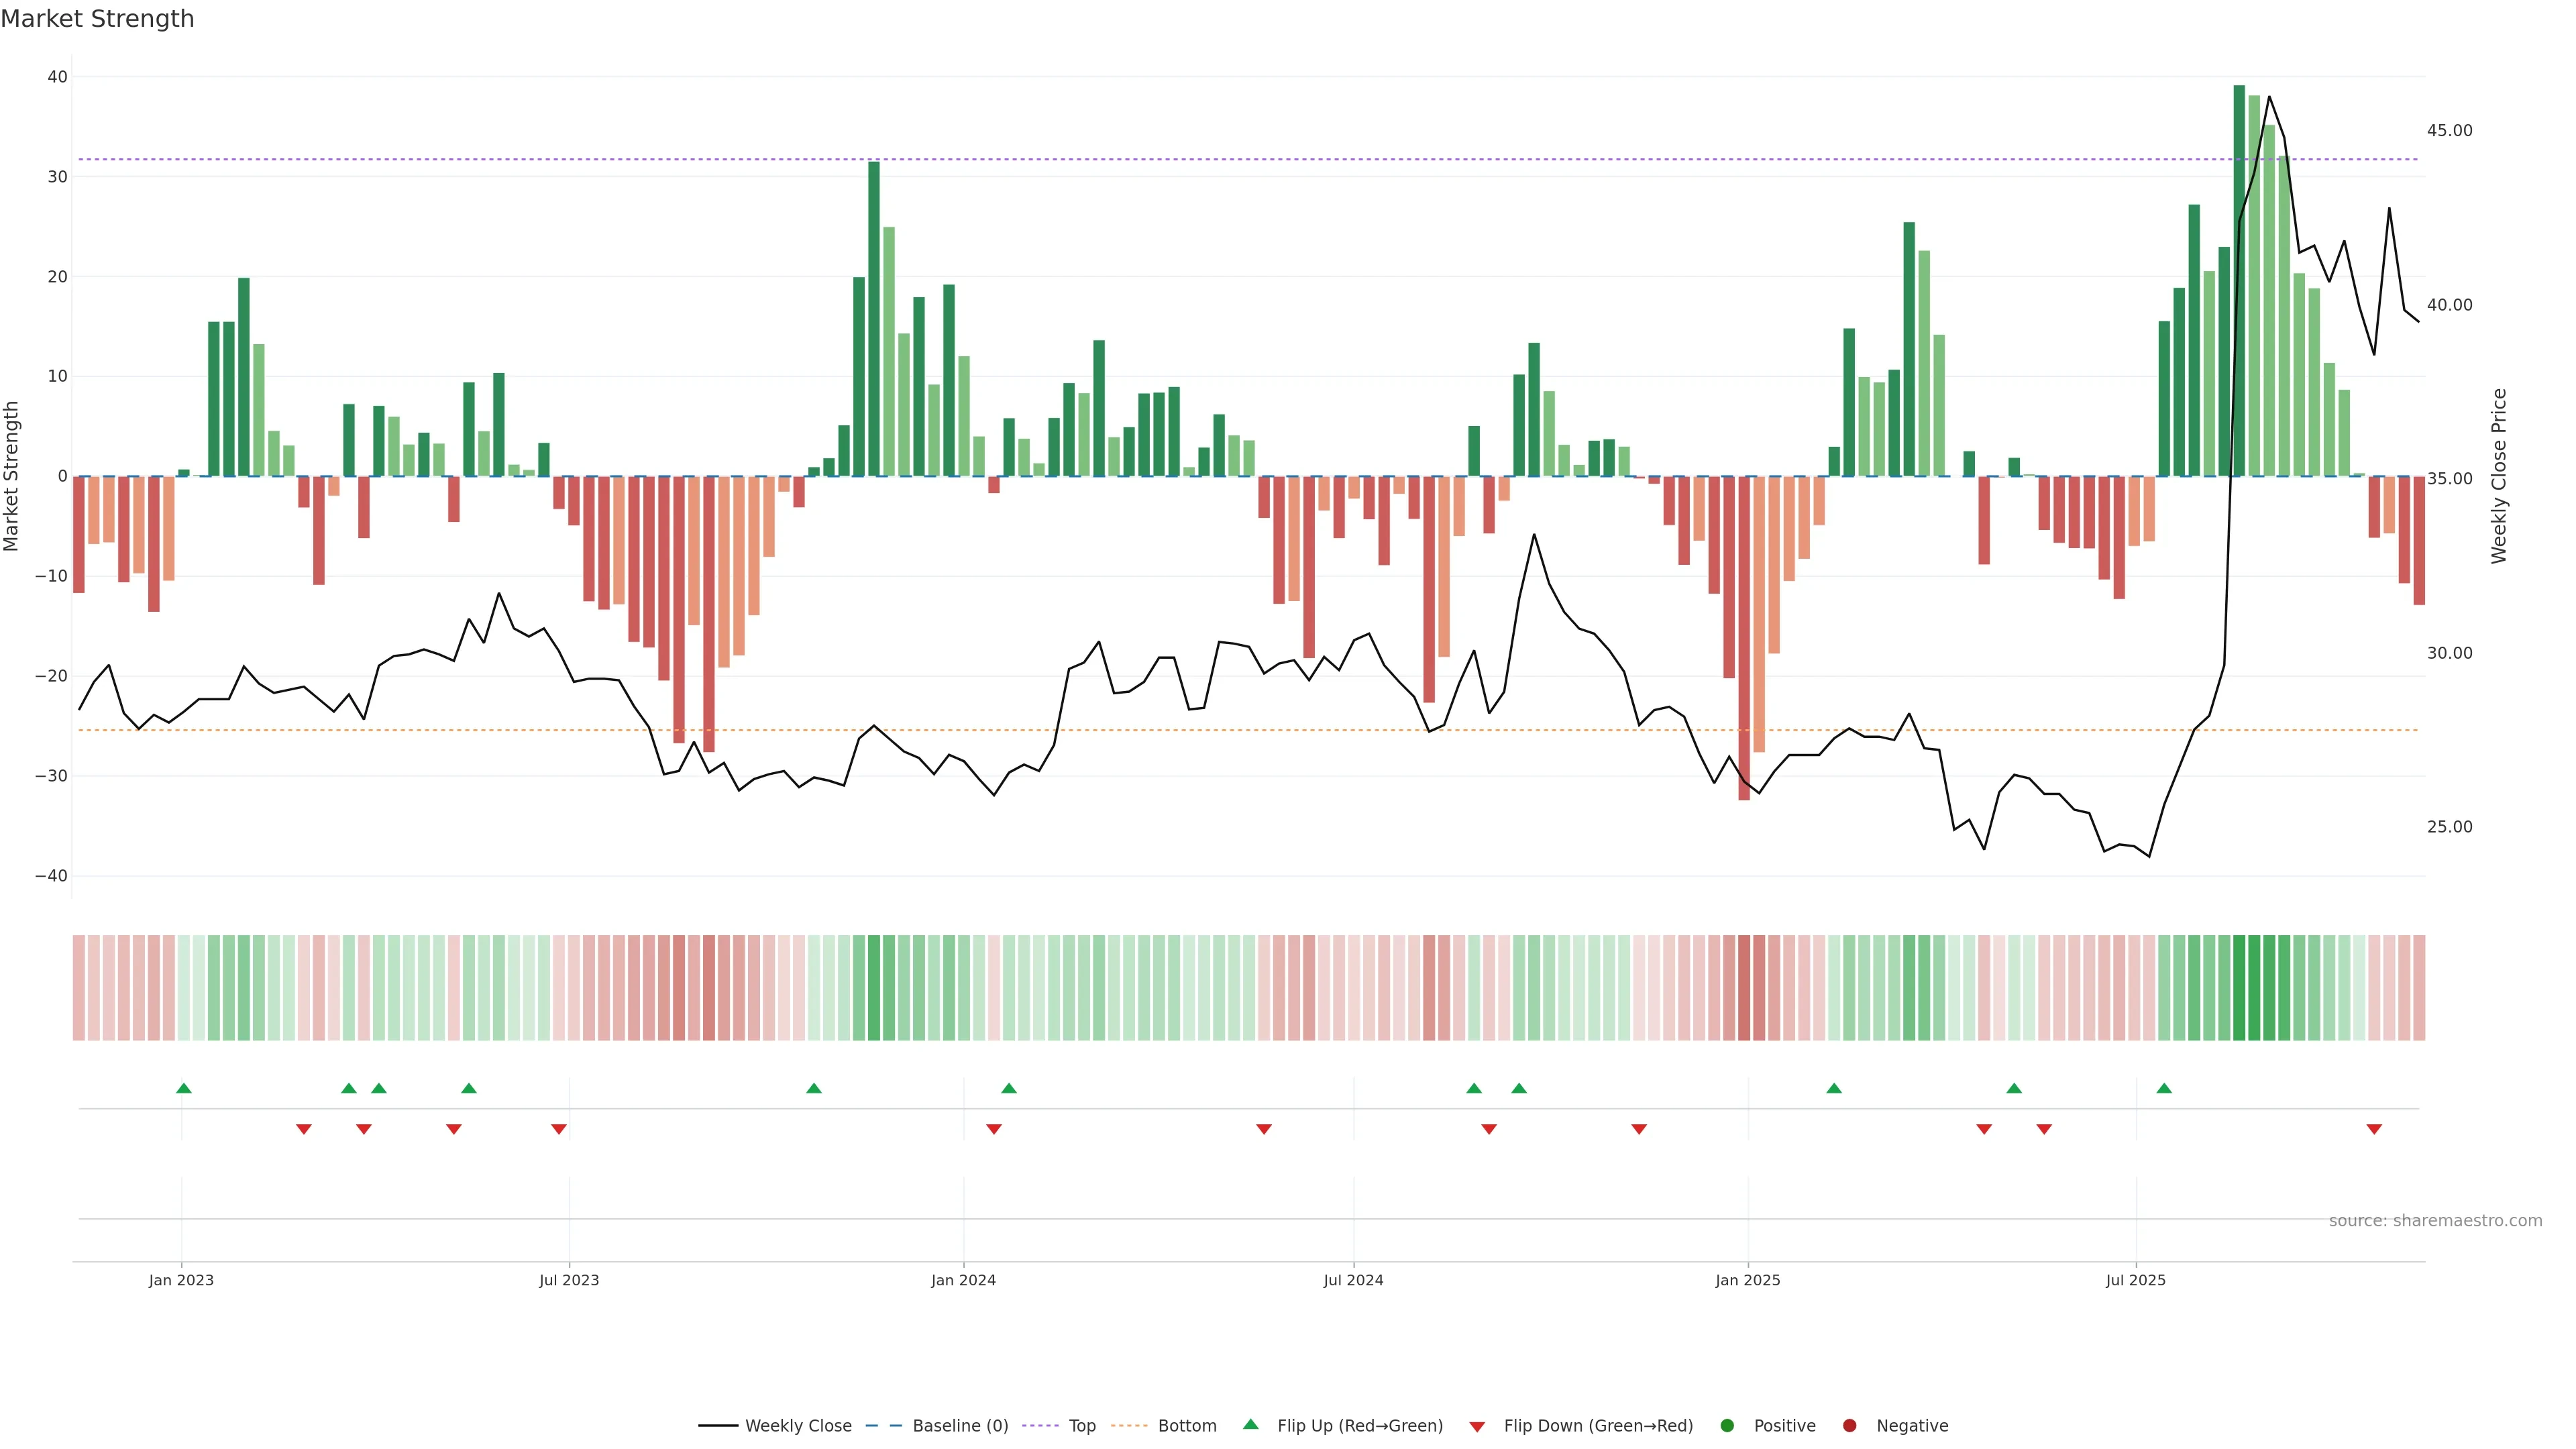Image resolution: width=2576 pixels, height=1449 pixels.
Task: Click the deepest red bar below -30
Action: [x=1744, y=640]
